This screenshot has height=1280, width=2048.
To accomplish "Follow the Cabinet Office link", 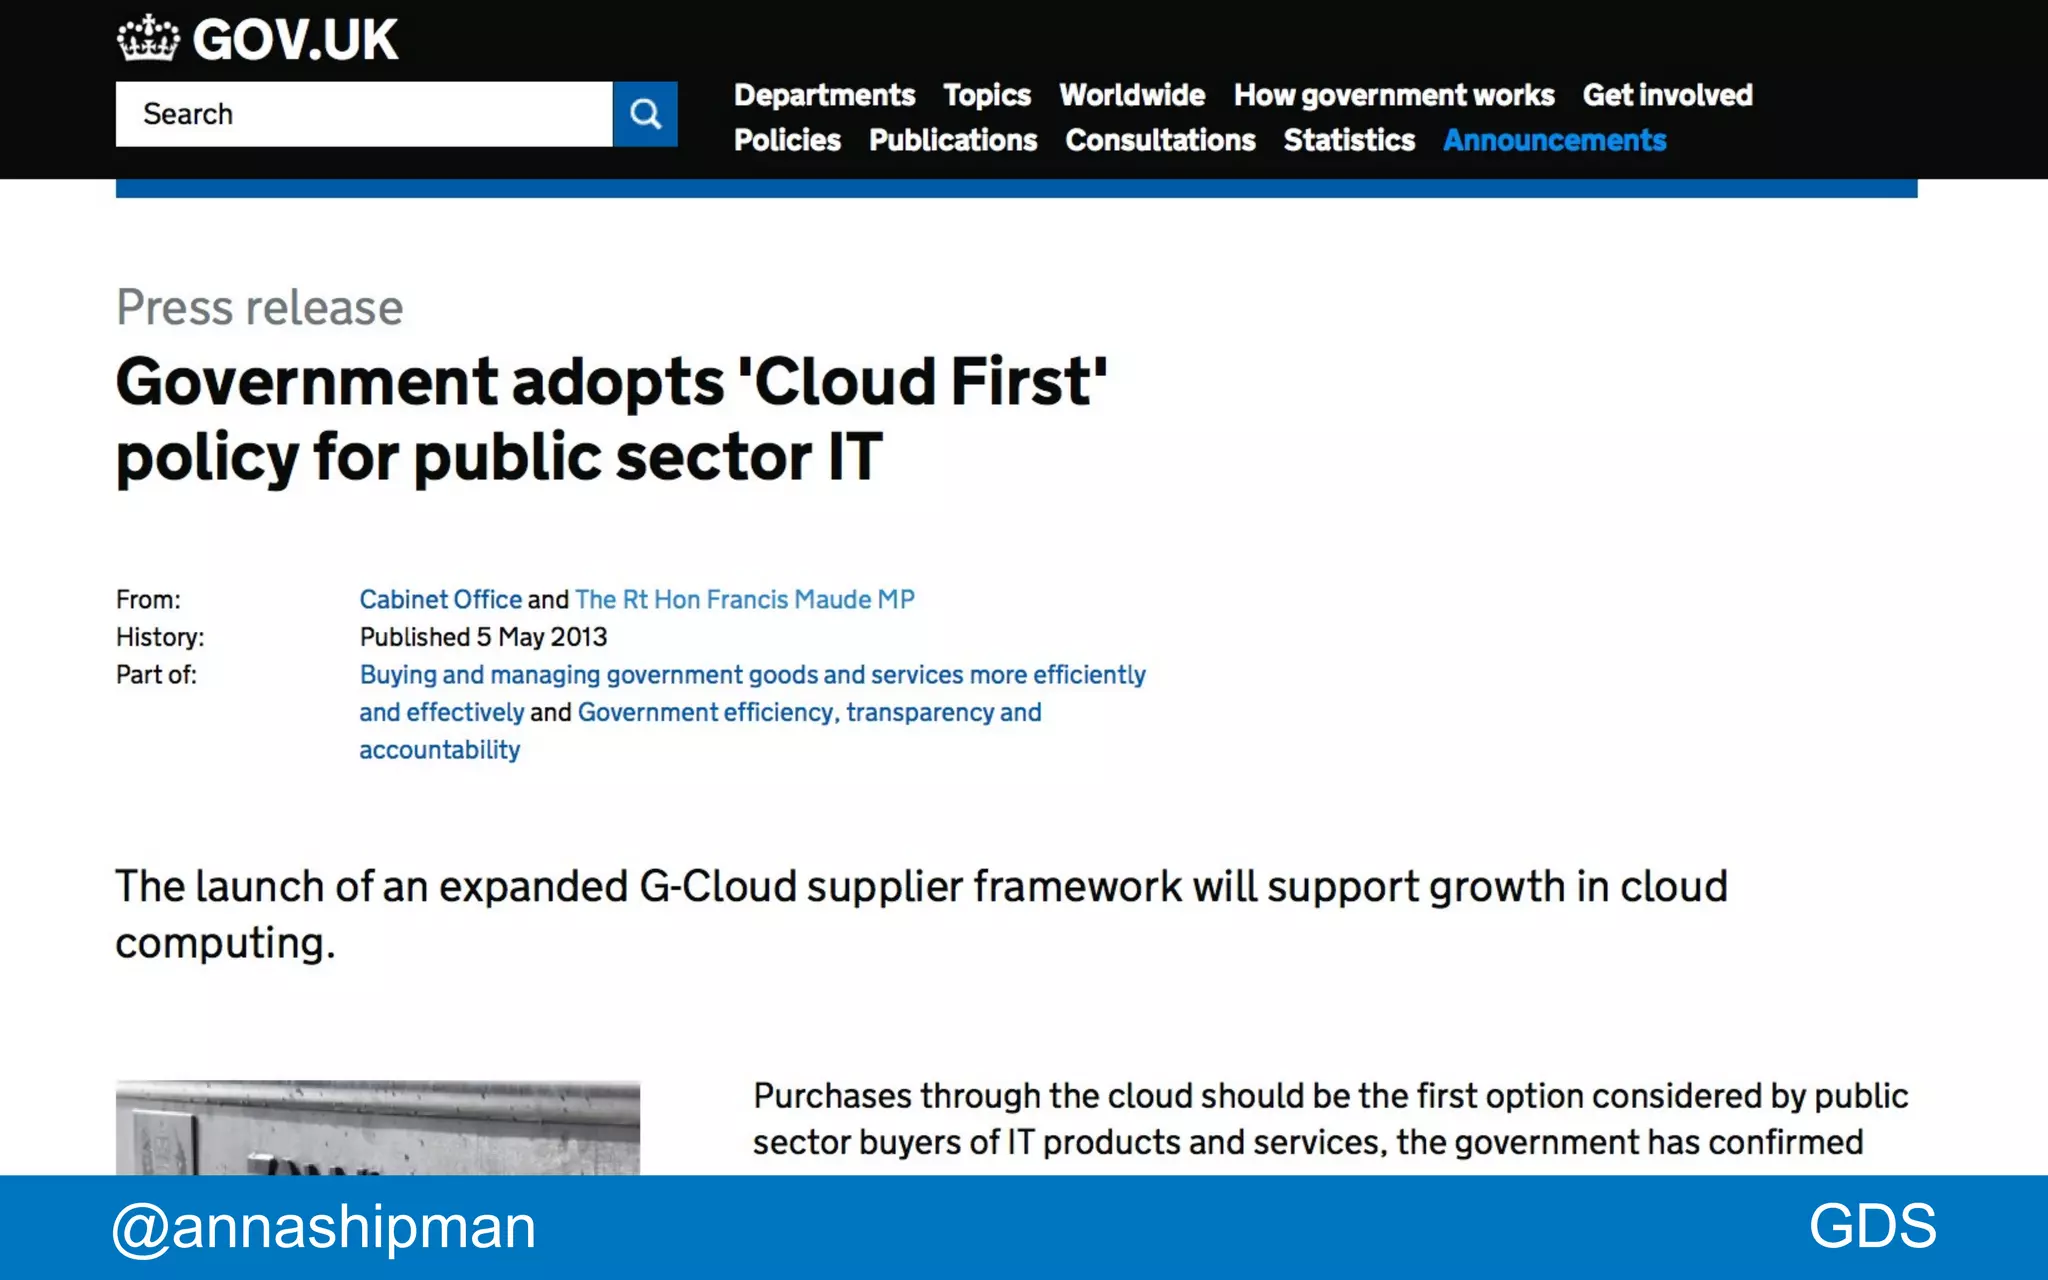I will (x=440, y=599).
